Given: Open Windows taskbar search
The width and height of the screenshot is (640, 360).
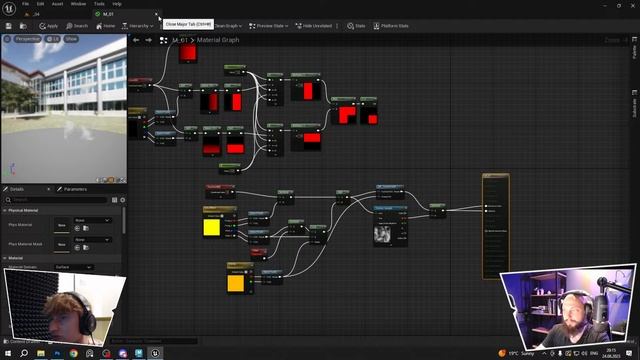Looking at the screenshot, I should [x=24, y=353].
